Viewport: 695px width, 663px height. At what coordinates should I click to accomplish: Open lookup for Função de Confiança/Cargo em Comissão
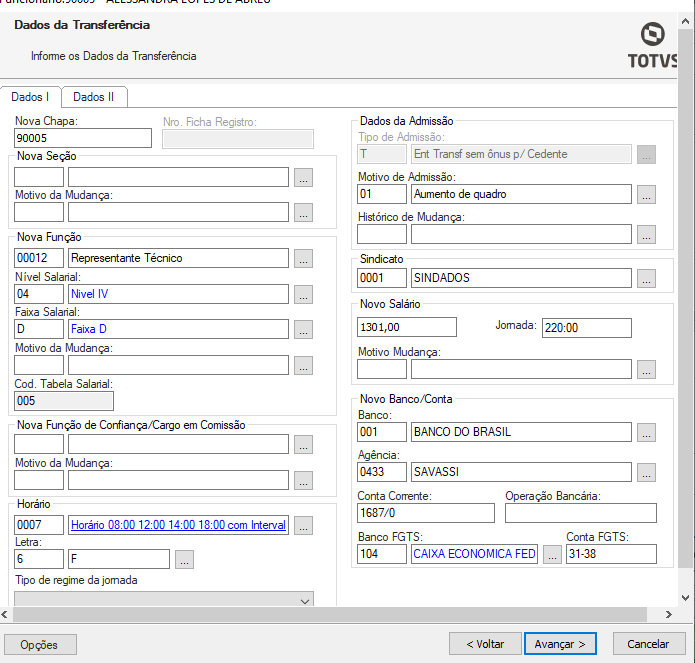(x=303, y=445)
